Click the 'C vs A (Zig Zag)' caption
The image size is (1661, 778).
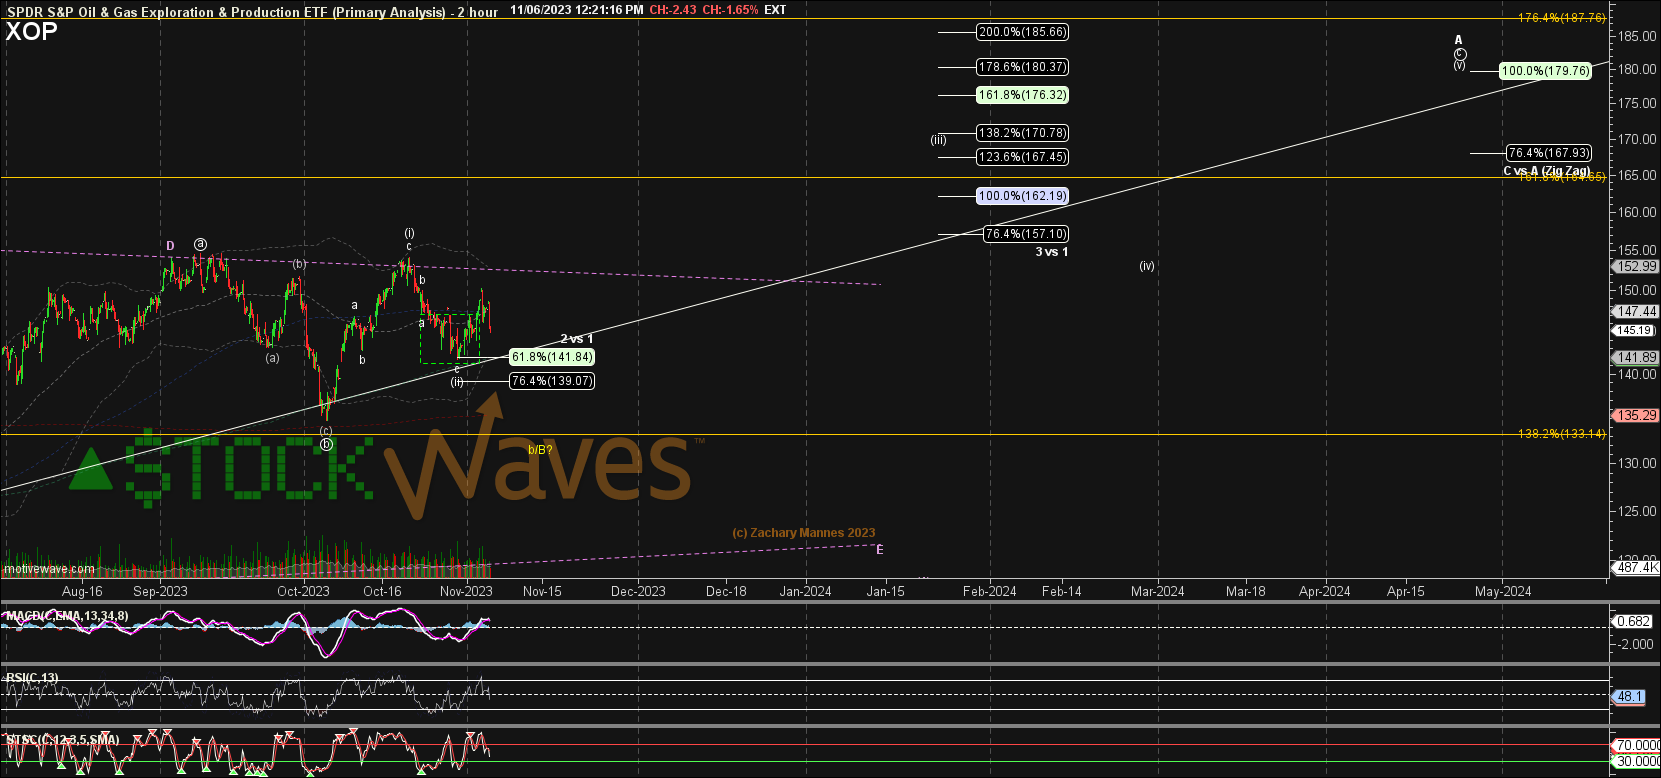click(1546, 171)
